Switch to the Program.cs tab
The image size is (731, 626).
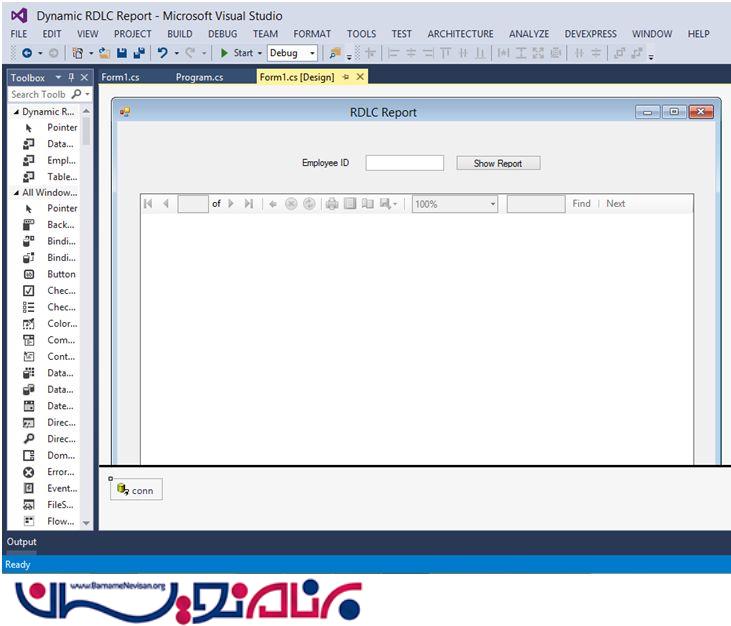coord(199,77)
